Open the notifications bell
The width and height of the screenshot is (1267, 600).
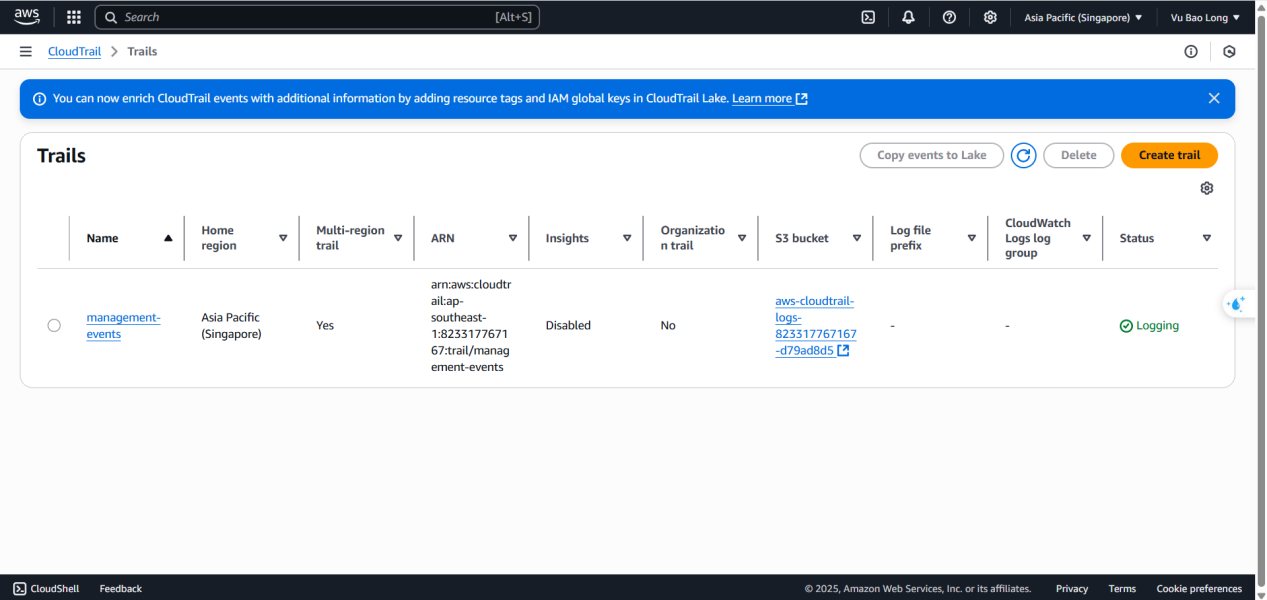coord(908,17)
